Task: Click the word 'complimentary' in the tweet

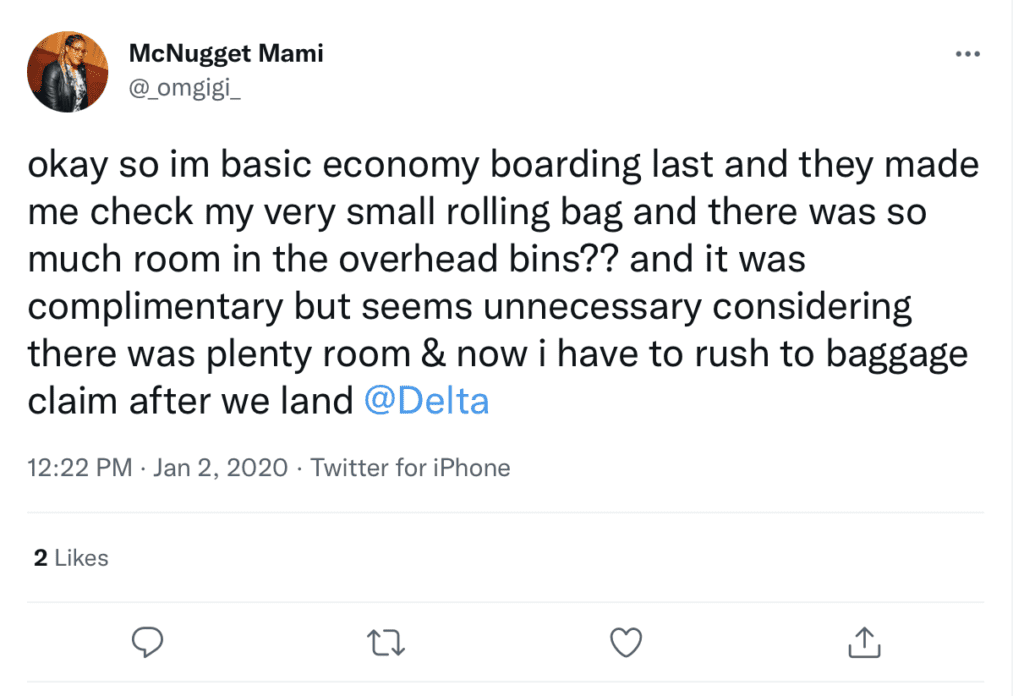Action: 155,308
